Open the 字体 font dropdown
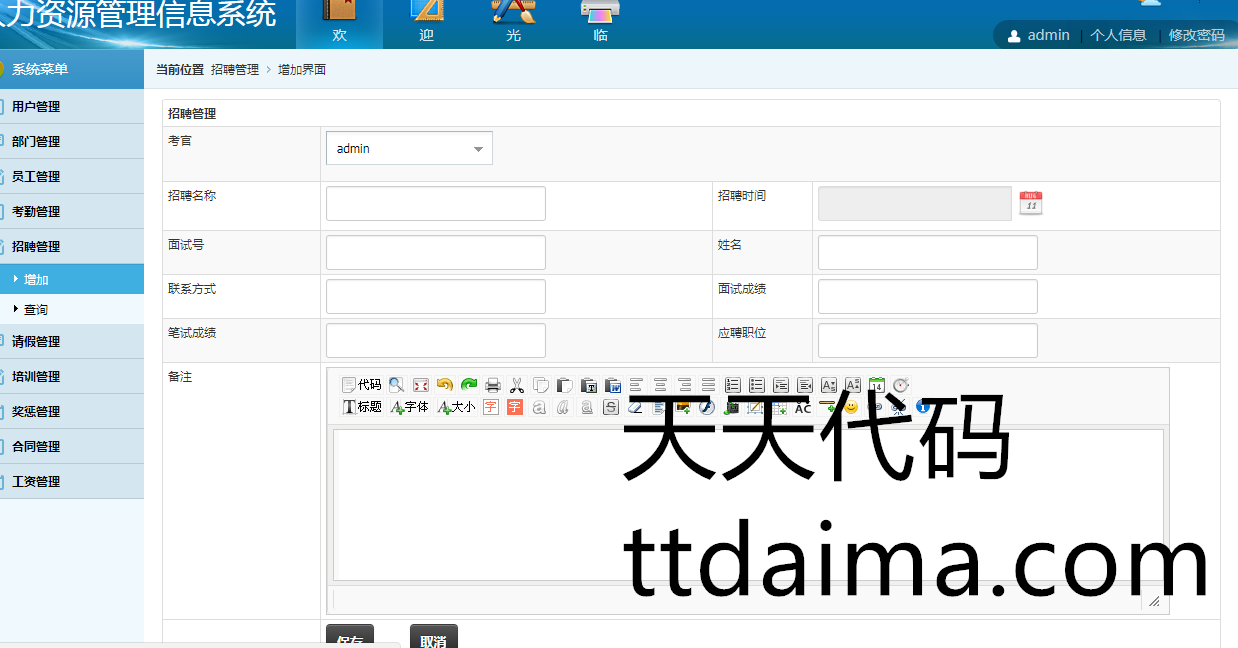The width and height of the screenshot is (1238, 648). tap(410, 407)
